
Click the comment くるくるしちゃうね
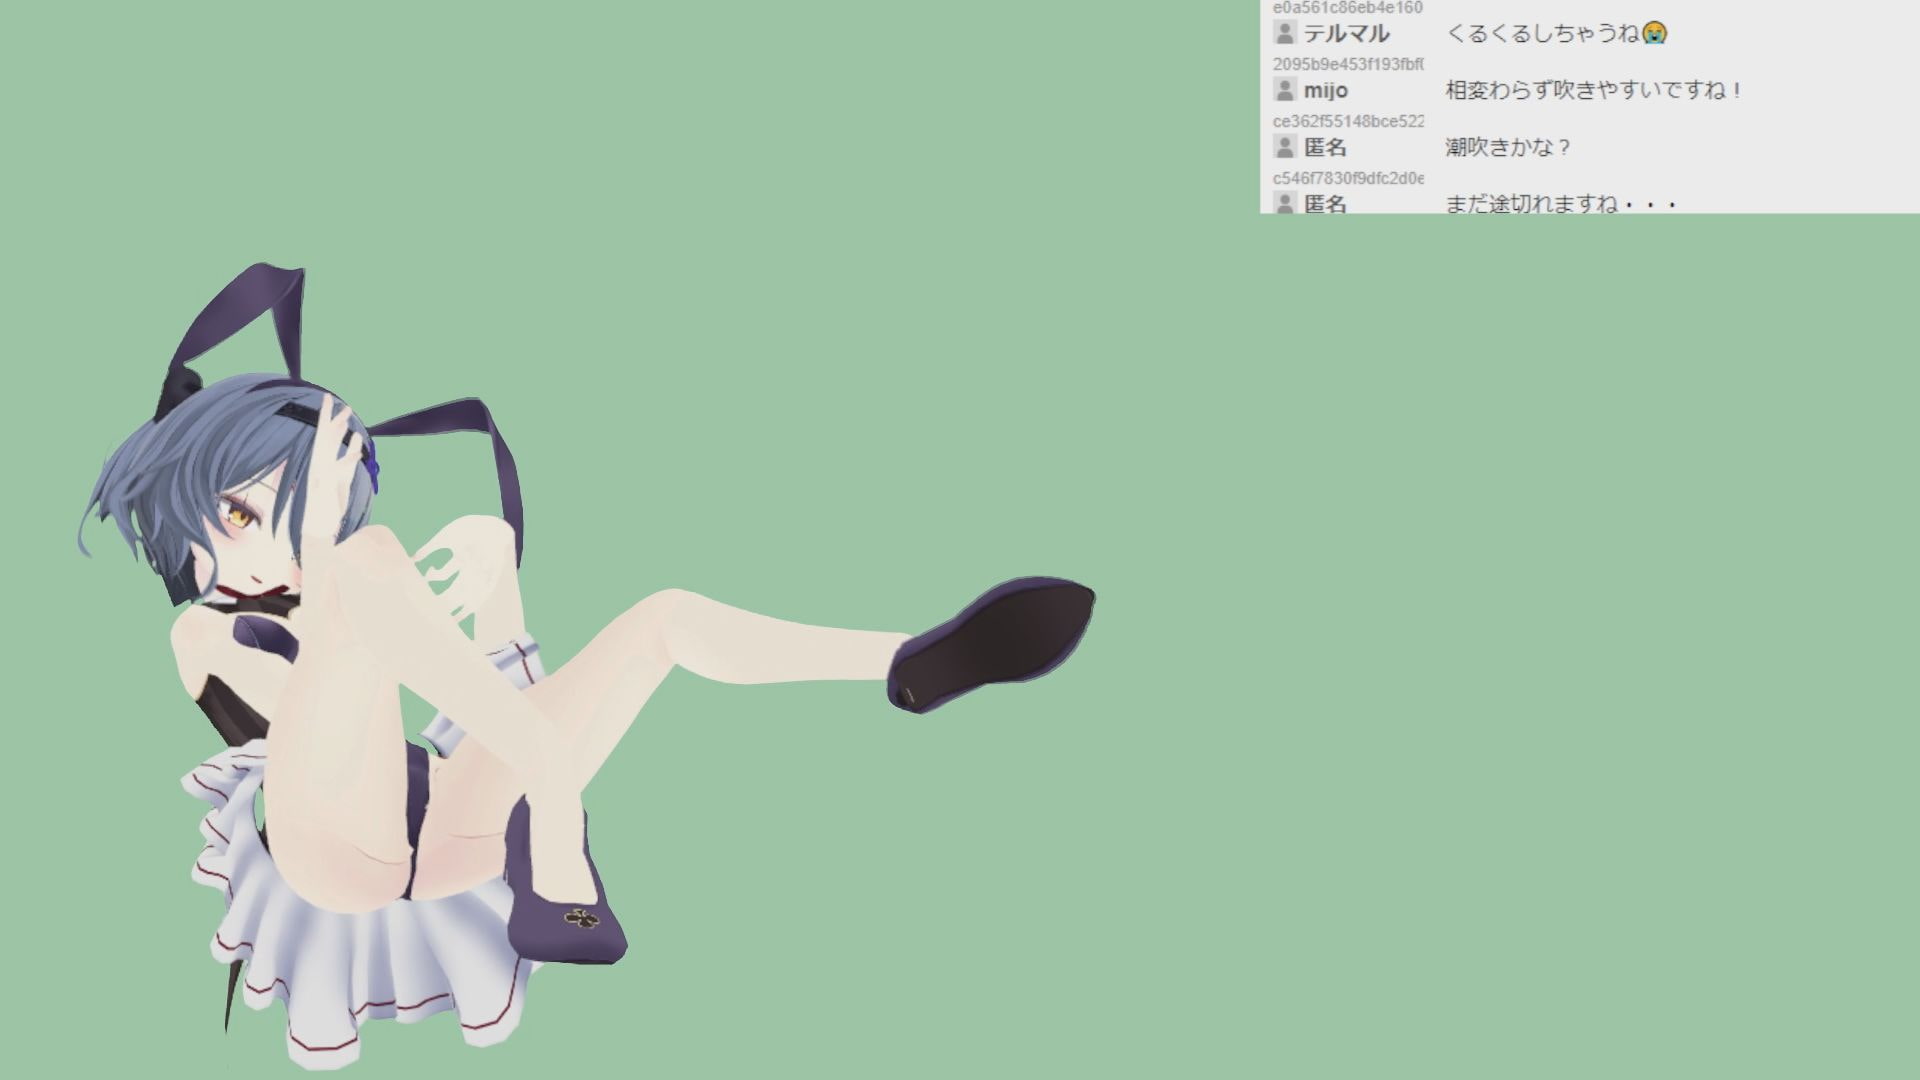coord(1543,33)
